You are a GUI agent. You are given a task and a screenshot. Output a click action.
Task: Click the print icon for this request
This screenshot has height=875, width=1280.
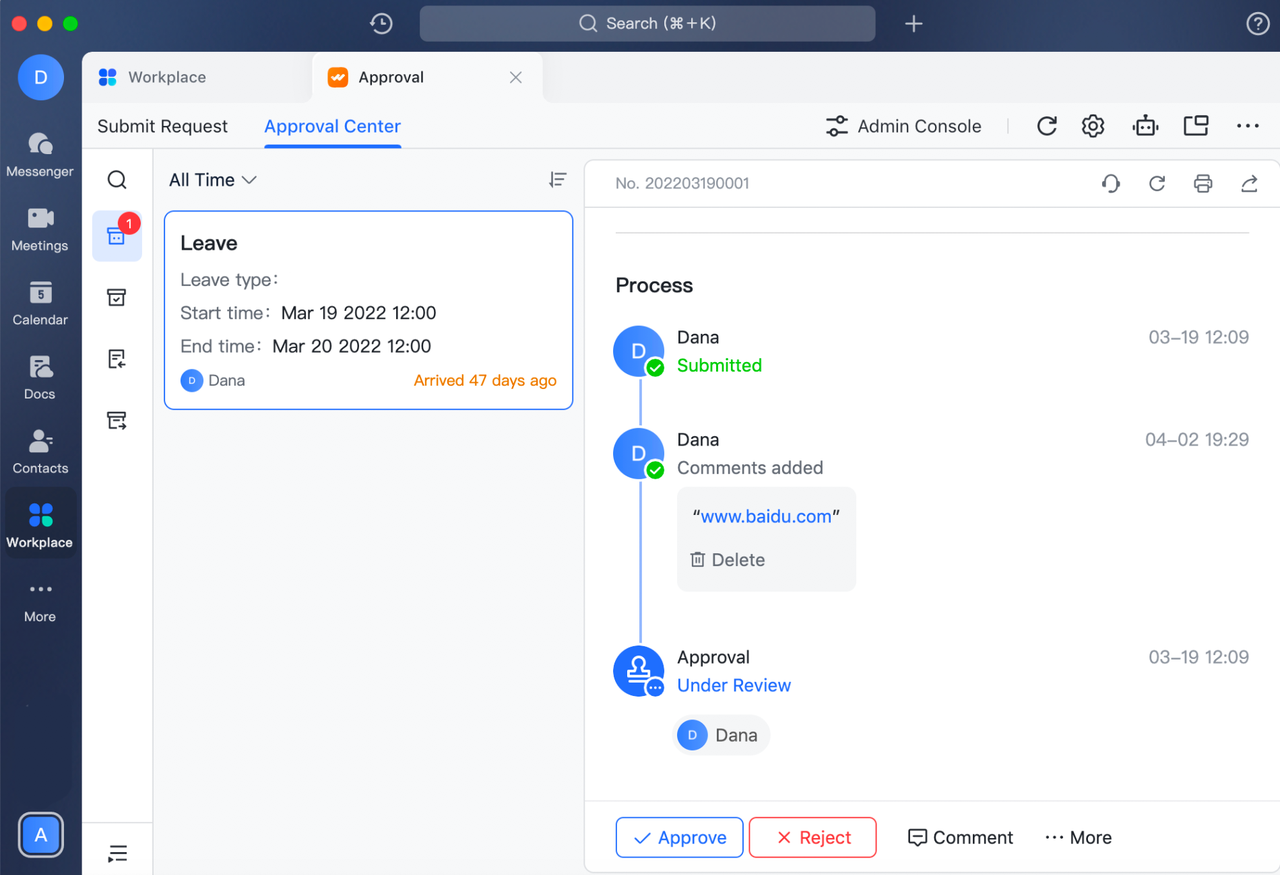click(x=1203, y=183)
